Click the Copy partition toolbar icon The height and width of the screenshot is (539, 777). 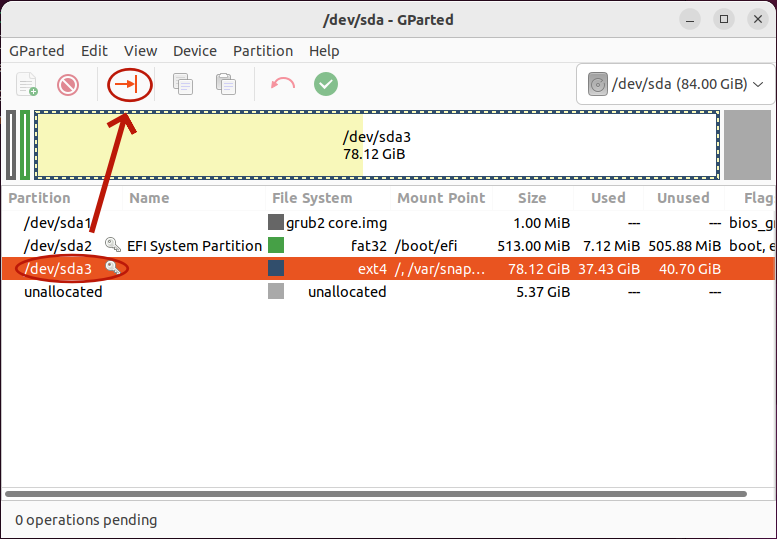[183, 84]
